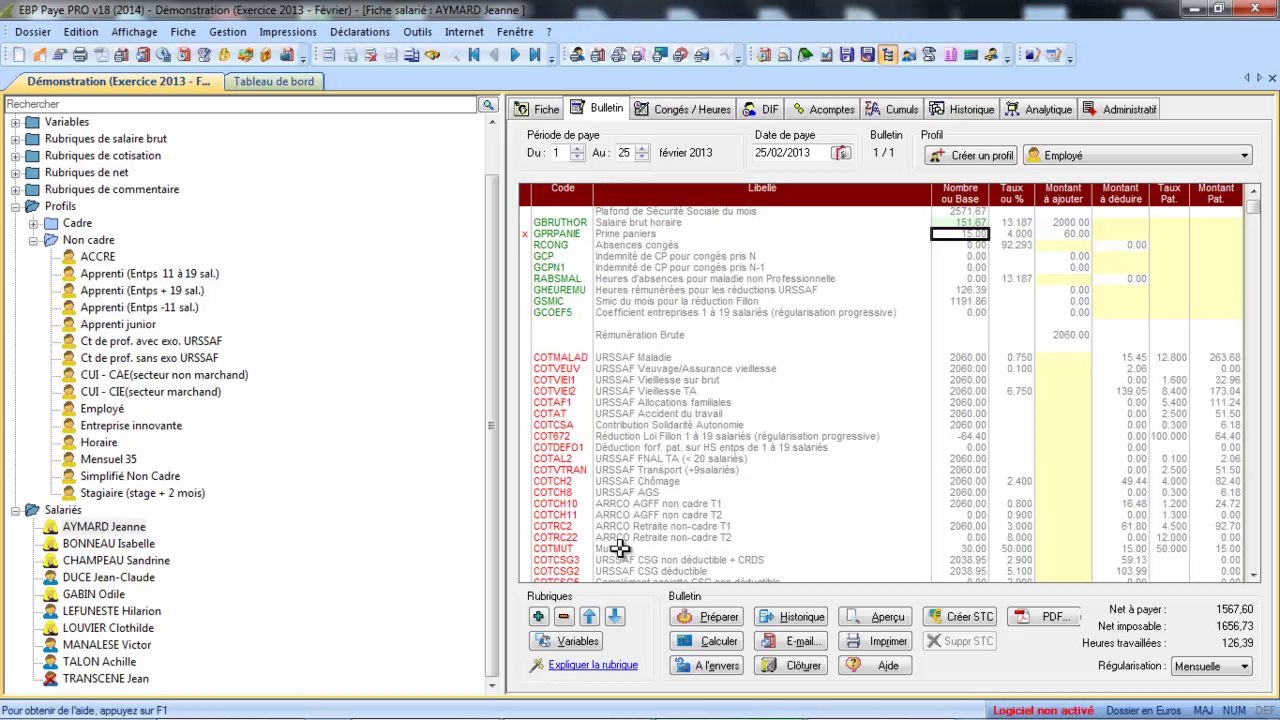Click the Rubriques de net folder icon
The height and width of the screenshot is (720, 1280).
click(33, 173)
